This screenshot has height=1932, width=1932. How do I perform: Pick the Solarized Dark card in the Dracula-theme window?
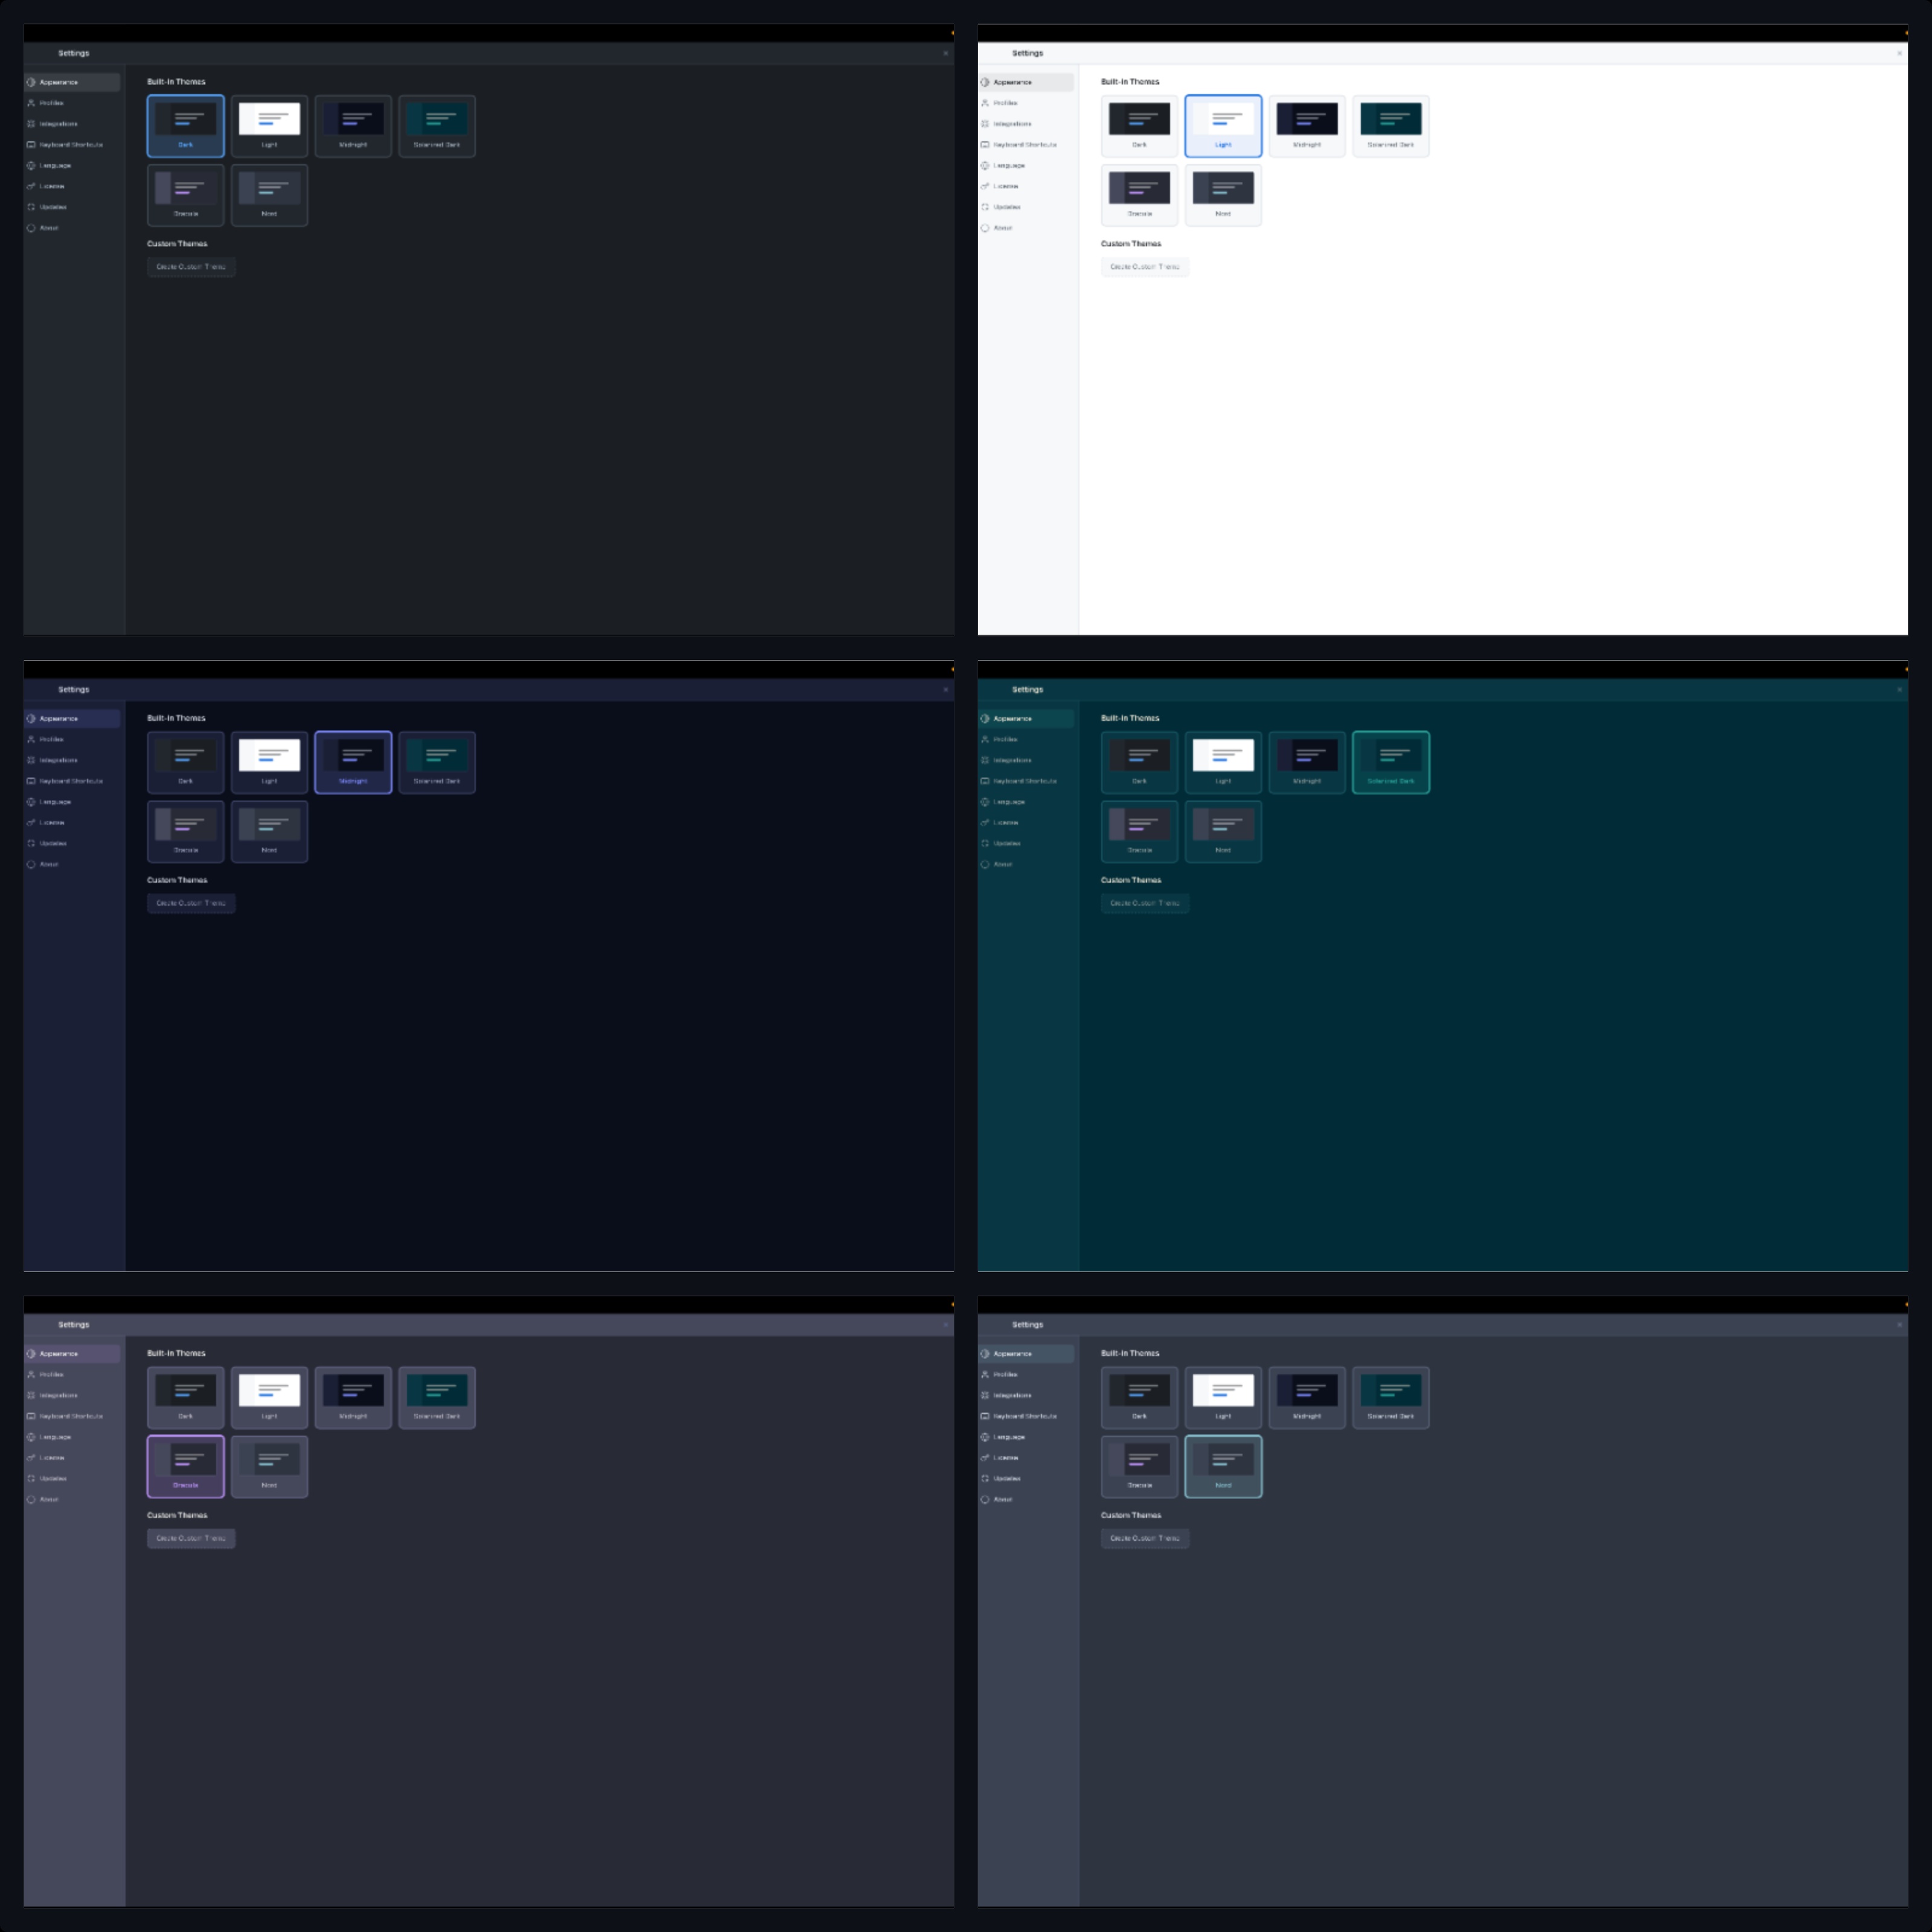[437, 1397]
